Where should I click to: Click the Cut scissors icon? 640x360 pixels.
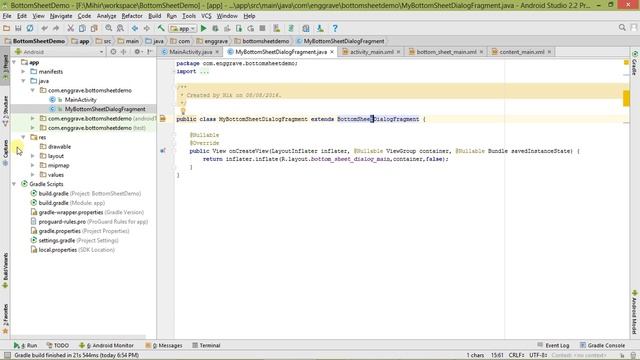pyautogui.click(x=71, y=28)
